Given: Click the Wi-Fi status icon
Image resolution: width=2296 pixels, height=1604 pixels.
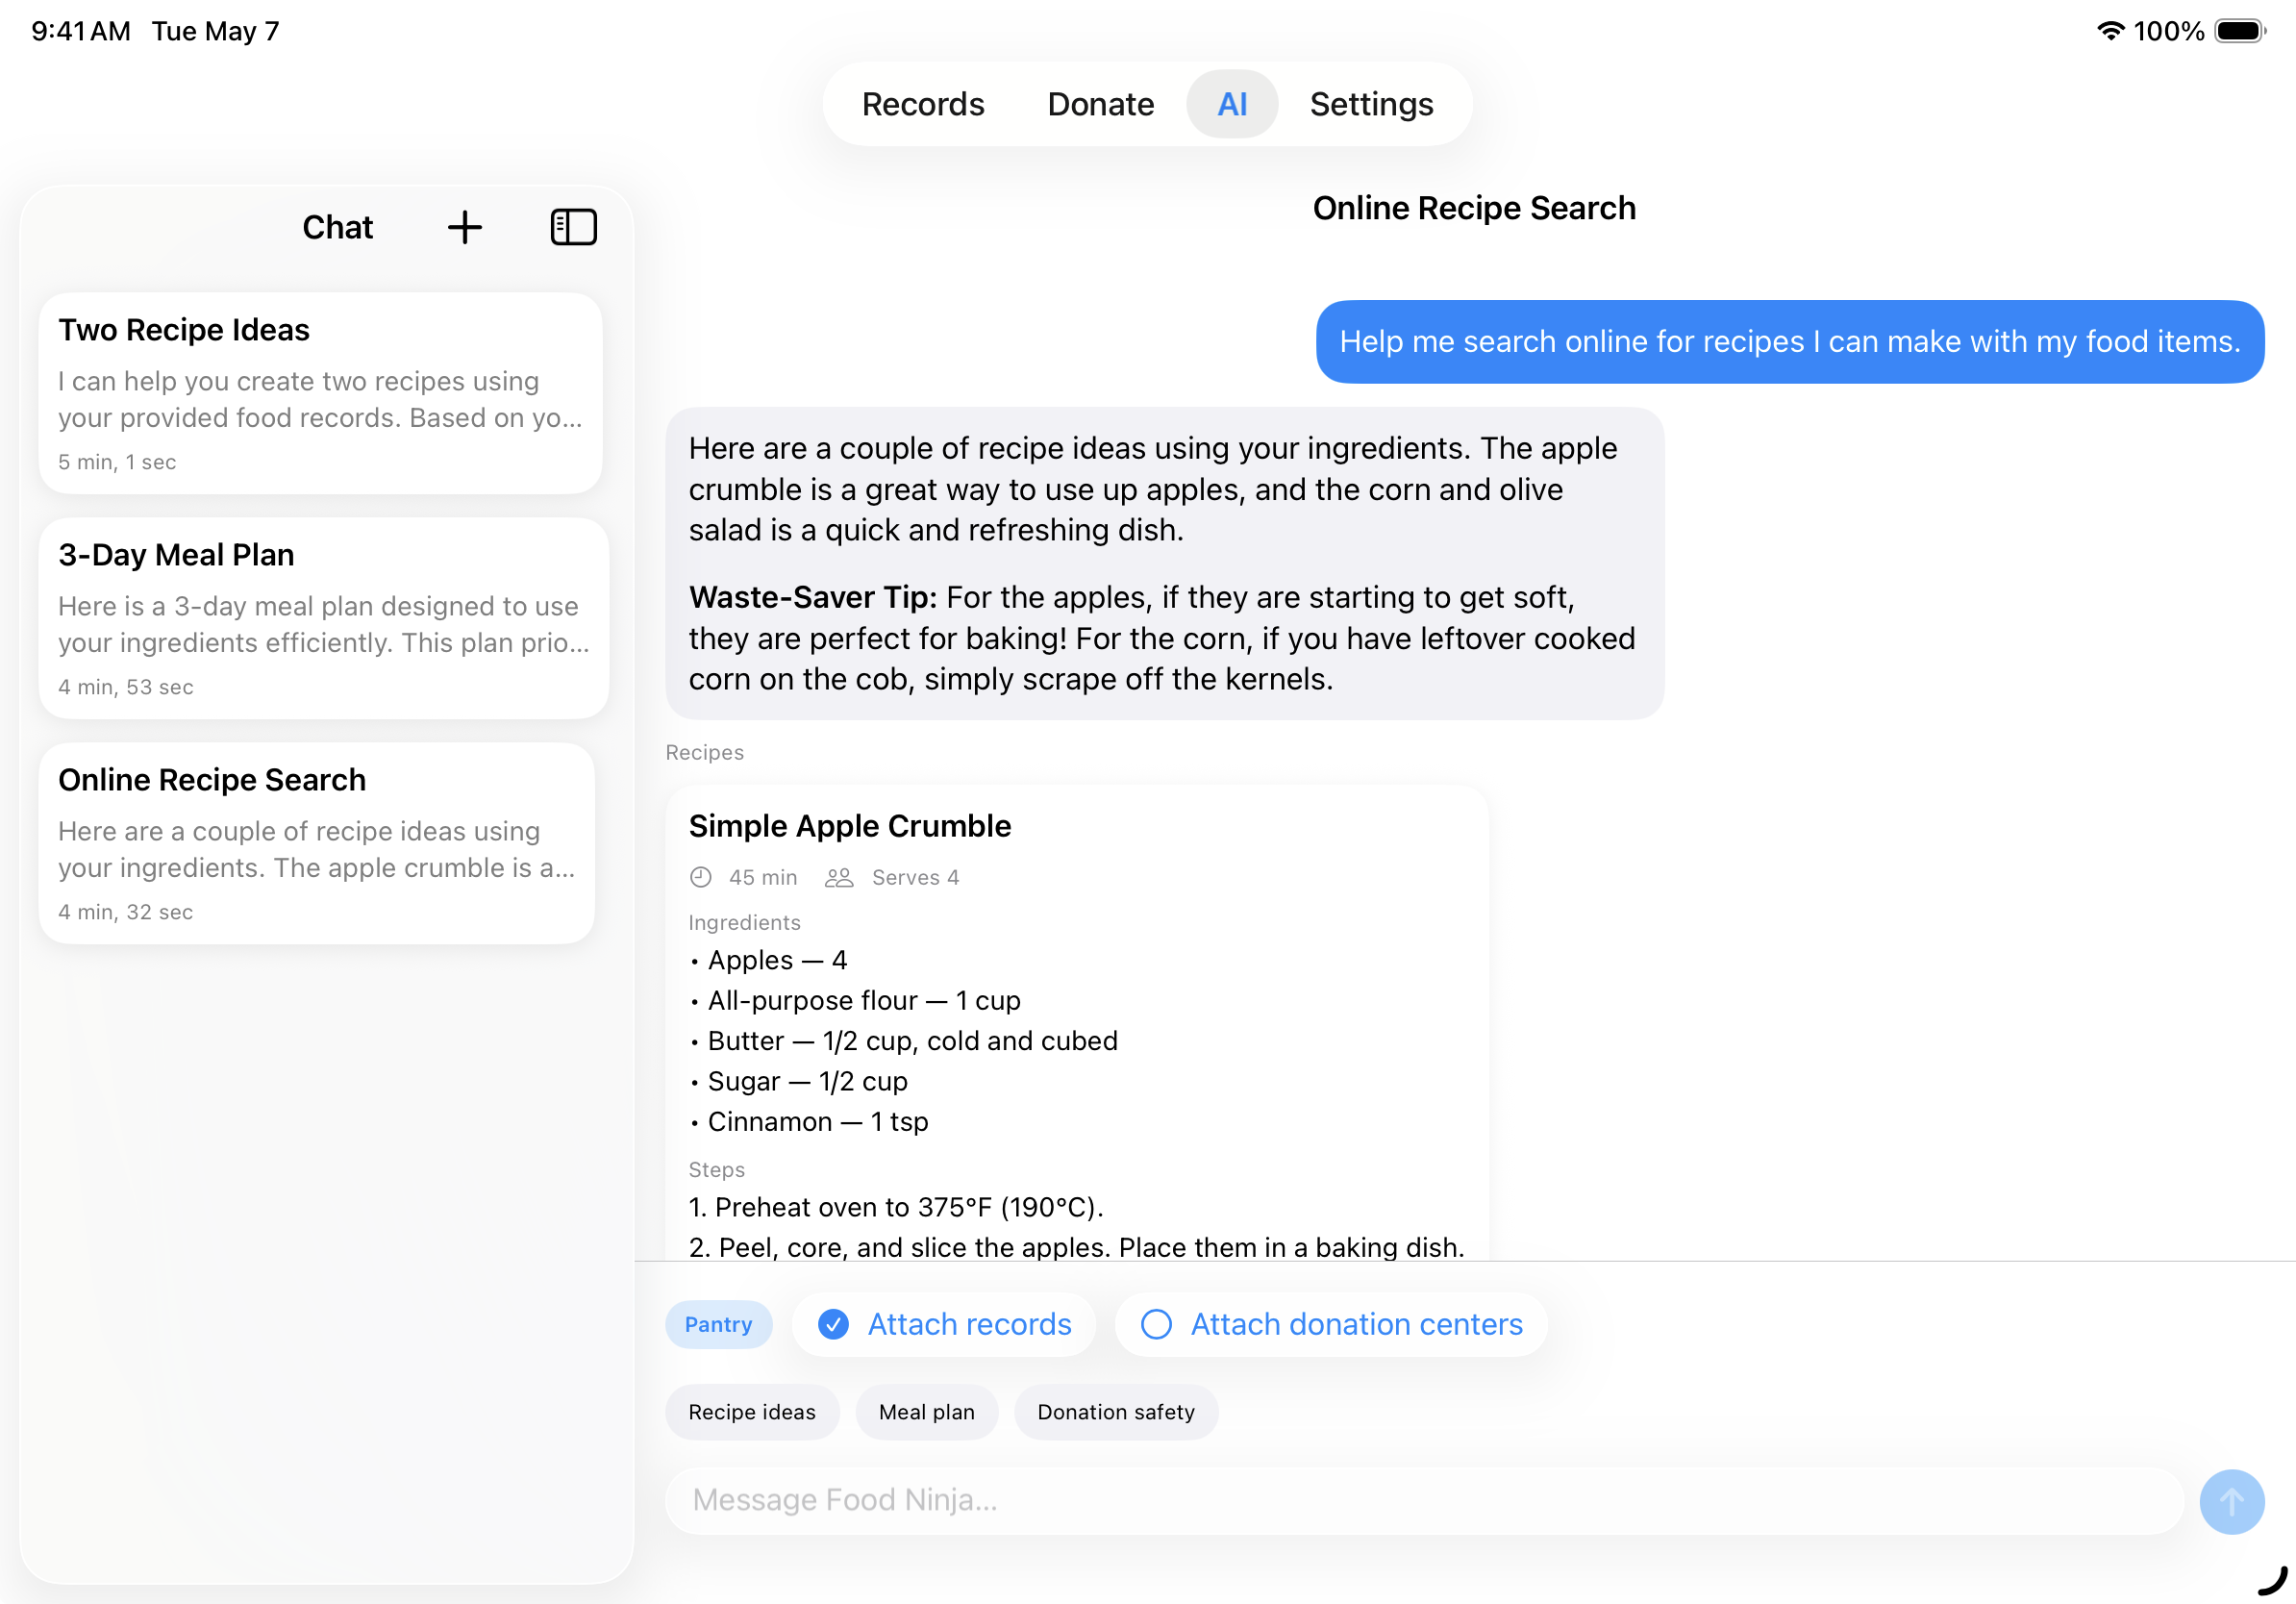Looking at the screenshot, I should pyautogui.click(x=2110, y=31).
